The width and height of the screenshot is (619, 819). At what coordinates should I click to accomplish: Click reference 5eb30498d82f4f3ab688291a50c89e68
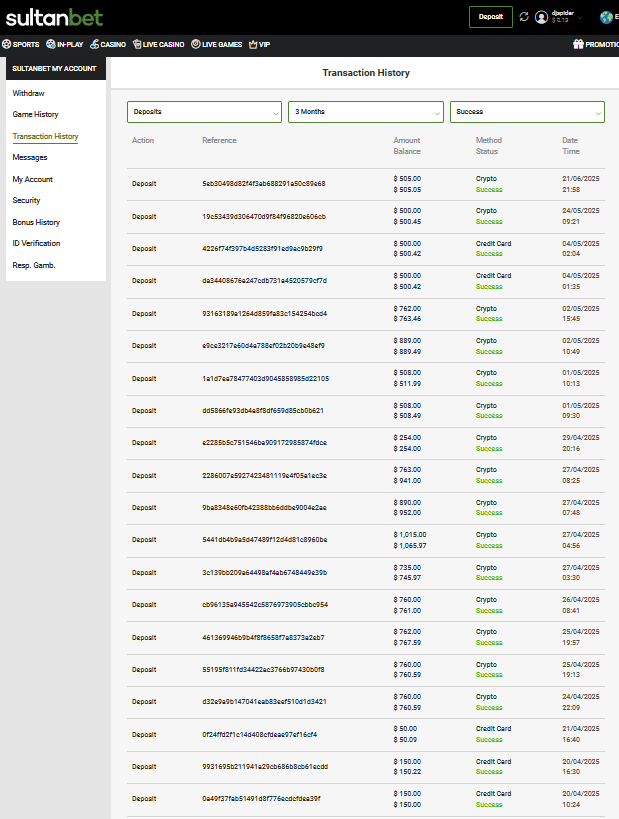coord(264,183)
